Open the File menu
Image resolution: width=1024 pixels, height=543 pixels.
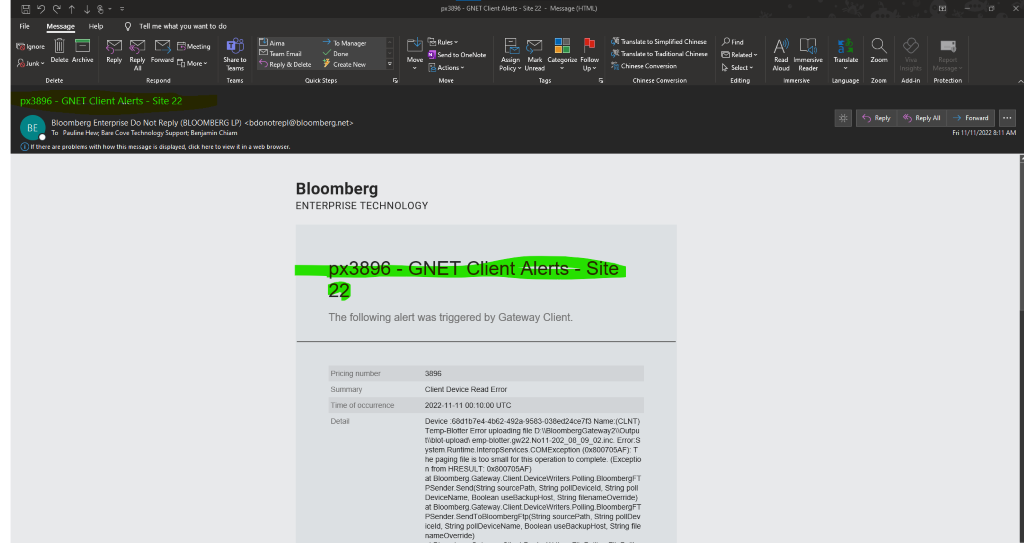(x=24, y=27)
